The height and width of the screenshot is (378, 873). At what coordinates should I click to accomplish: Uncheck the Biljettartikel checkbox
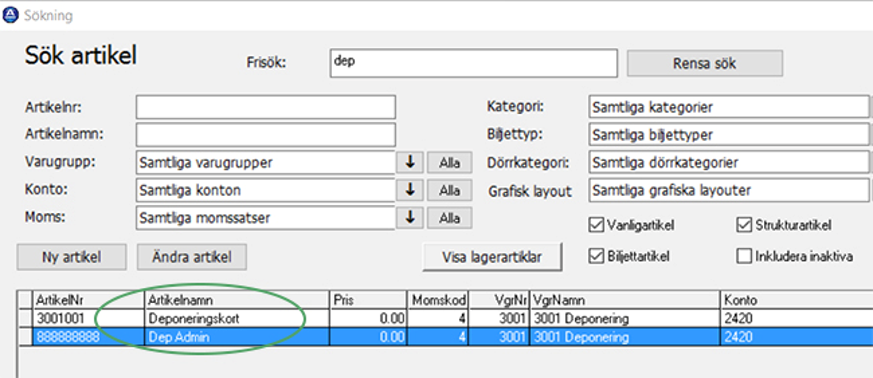[x=596, y=256]
